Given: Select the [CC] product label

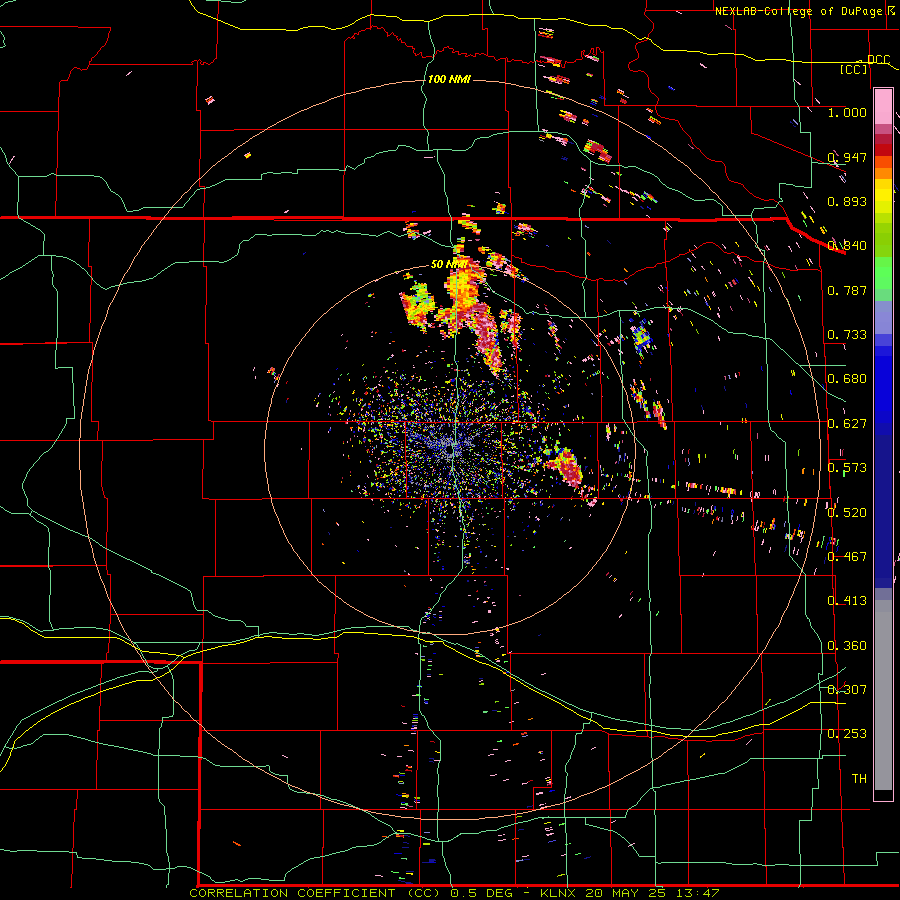Looking at the screenshot, I should pyautogui.click(x=854, y=69).
